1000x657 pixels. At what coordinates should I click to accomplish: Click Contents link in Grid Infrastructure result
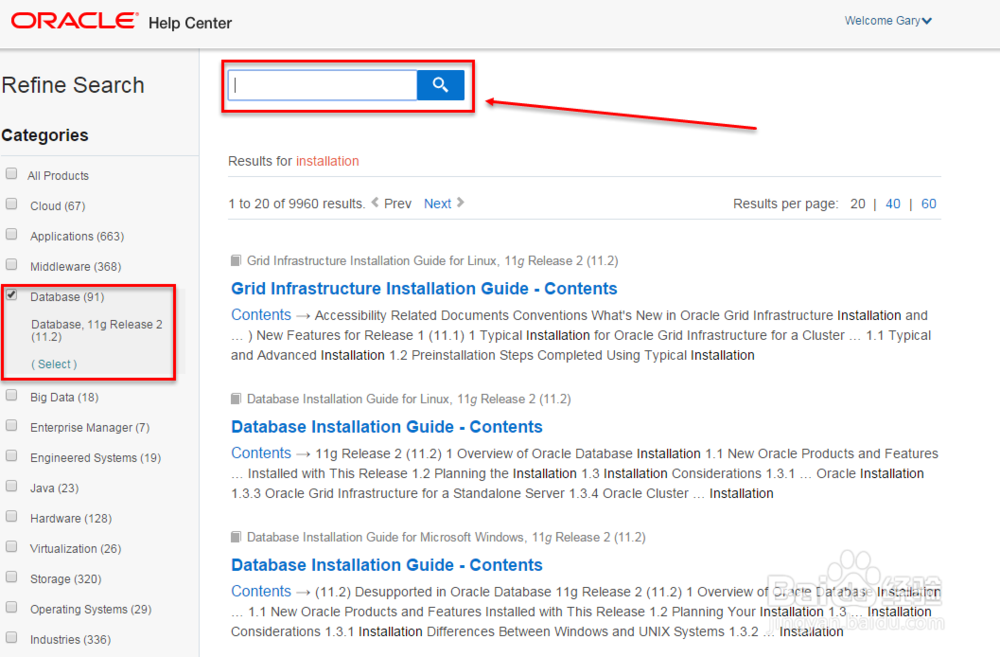coord(261,314)
